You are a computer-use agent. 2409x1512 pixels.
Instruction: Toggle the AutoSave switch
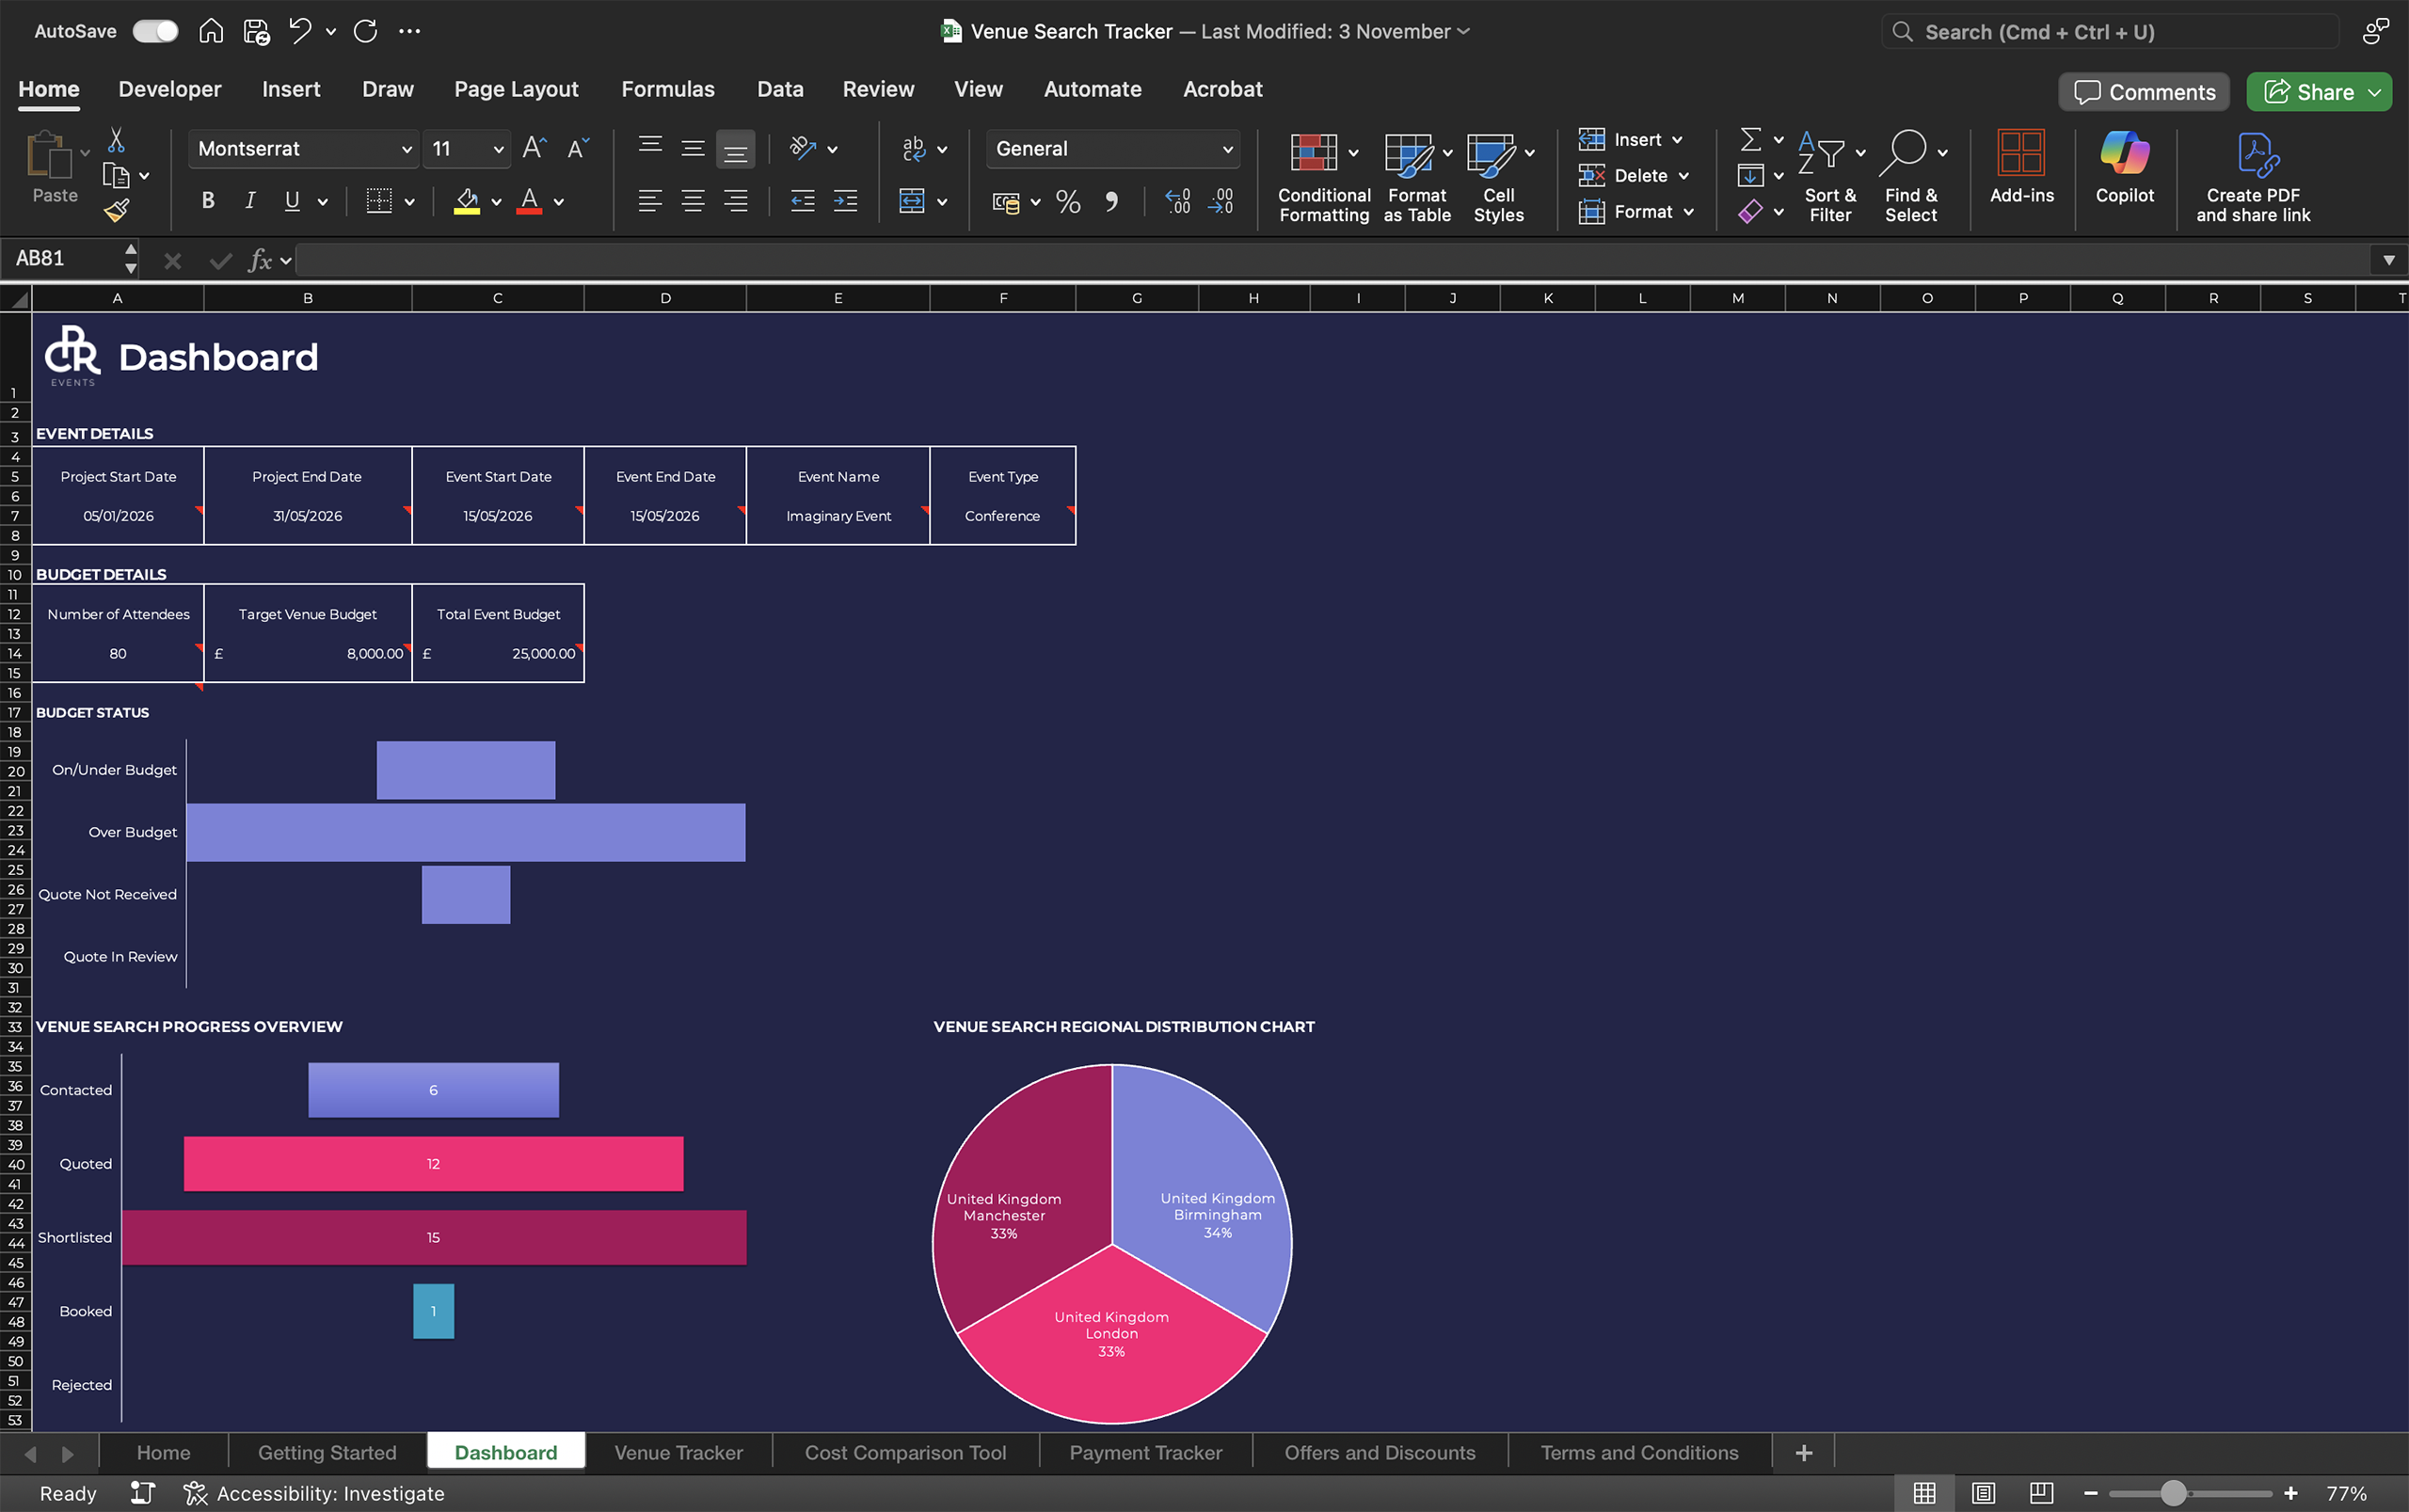coord(155,31)
